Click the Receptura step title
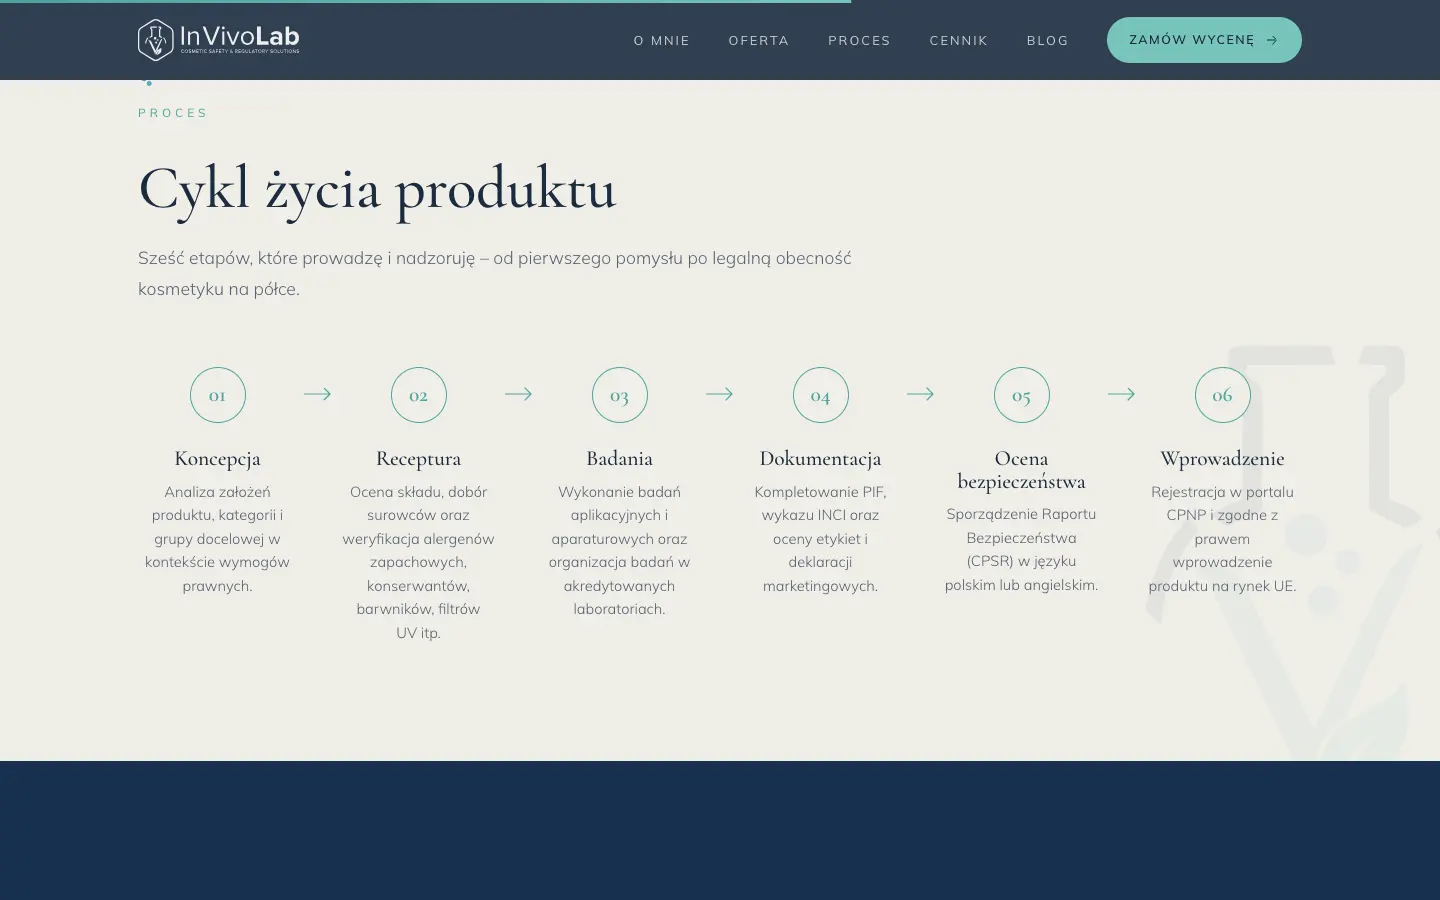1440x900 pixels. point(419,459)
